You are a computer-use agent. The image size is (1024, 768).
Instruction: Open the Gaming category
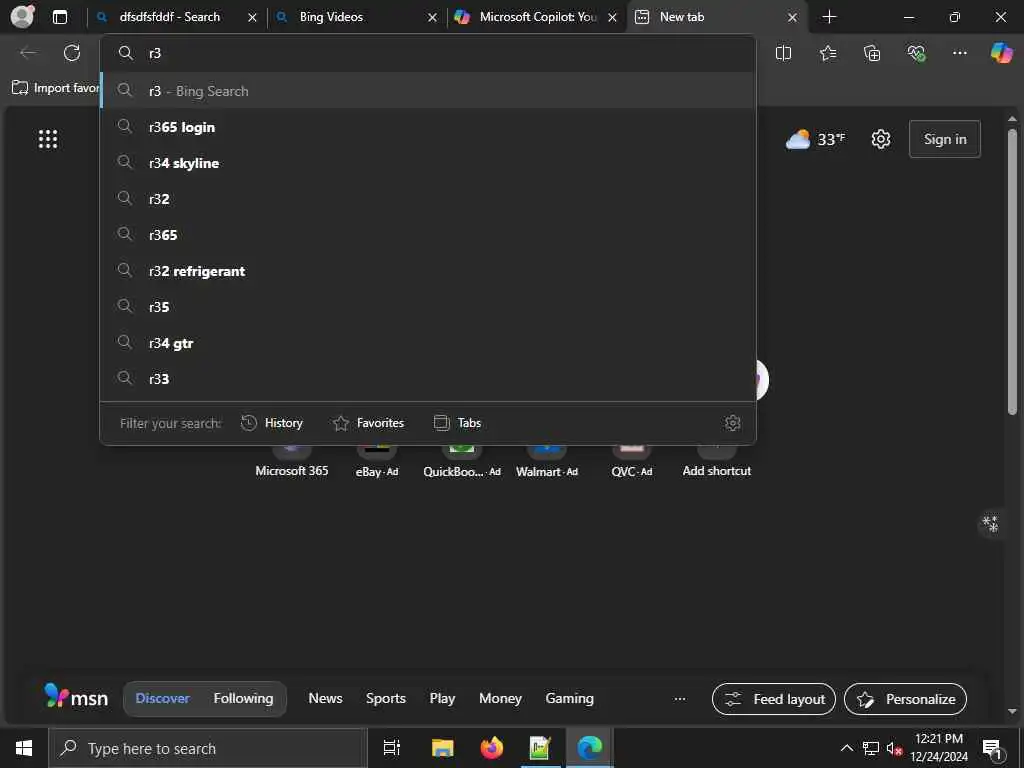pyautogui.click(x=569, y=698)
